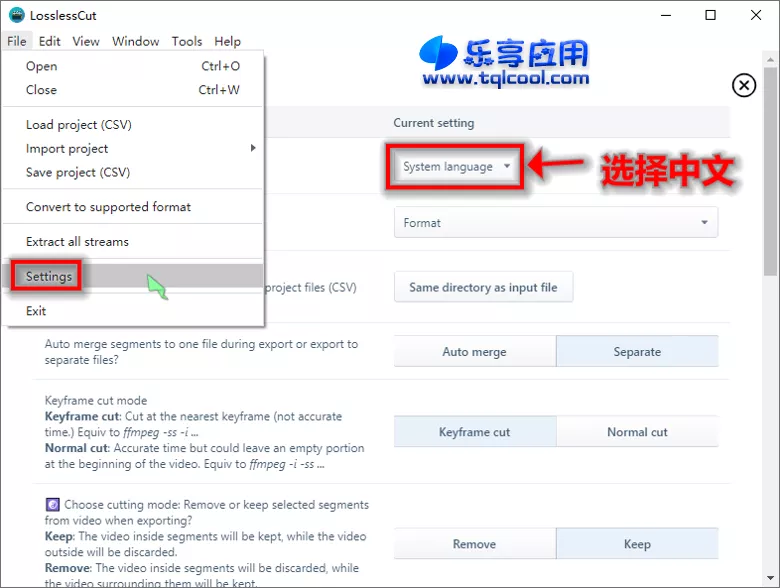Choose Exit from the File menu
Image resolution: width=780 pixels, height=588 pixels.
(133, 311)
